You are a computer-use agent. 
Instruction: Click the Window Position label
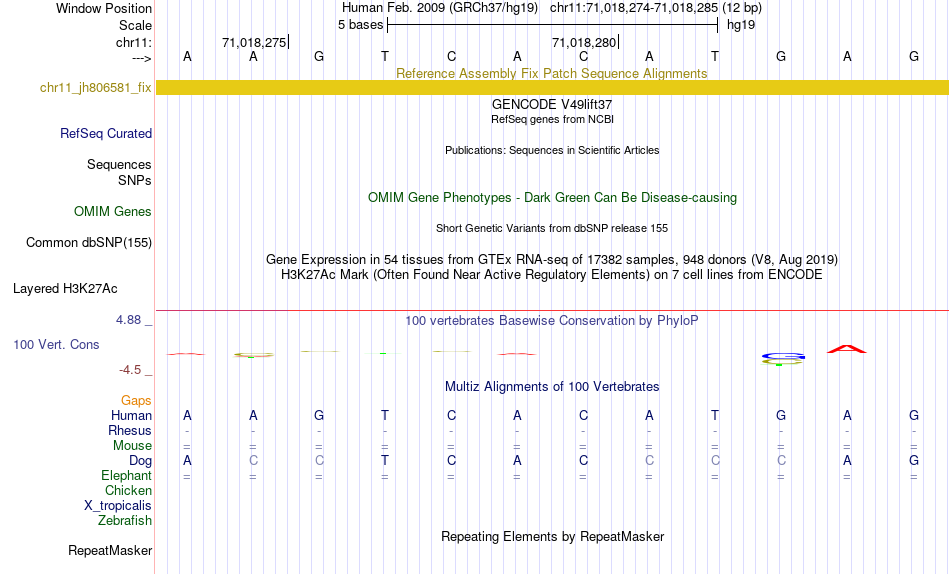point(104,8)
